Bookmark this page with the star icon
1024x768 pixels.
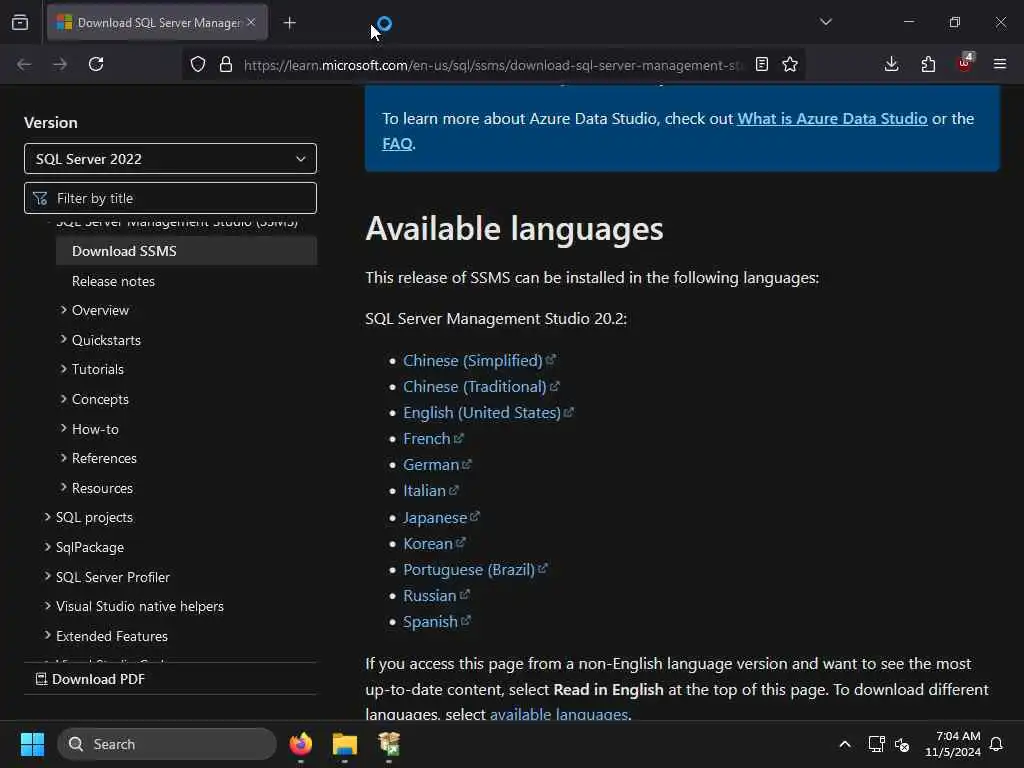tap(790, 64)
